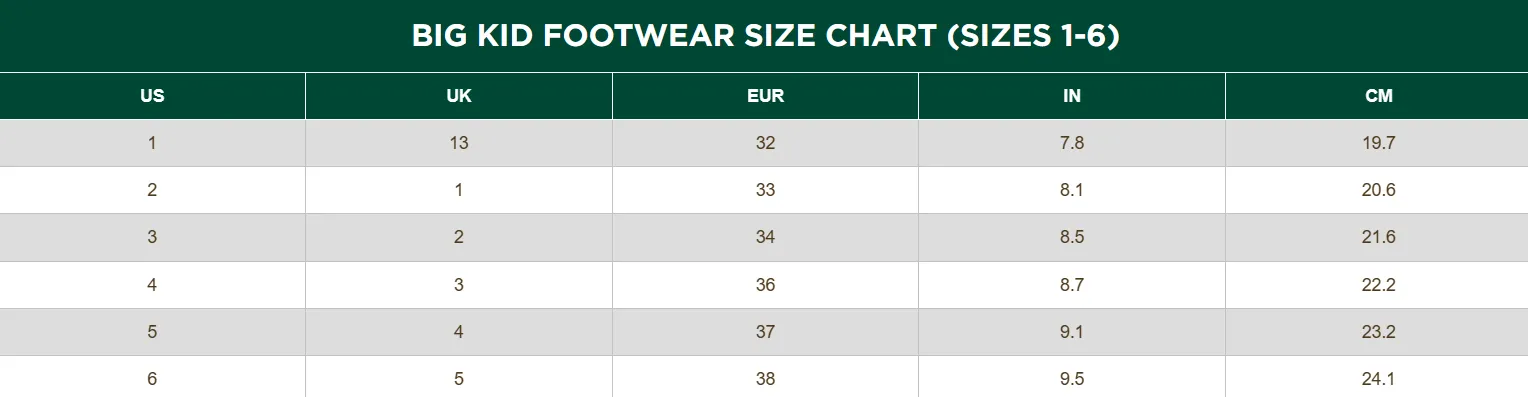Select the US column header
Screen dimensions: 1528x397
pyautogui.click(x=152, y=96)
